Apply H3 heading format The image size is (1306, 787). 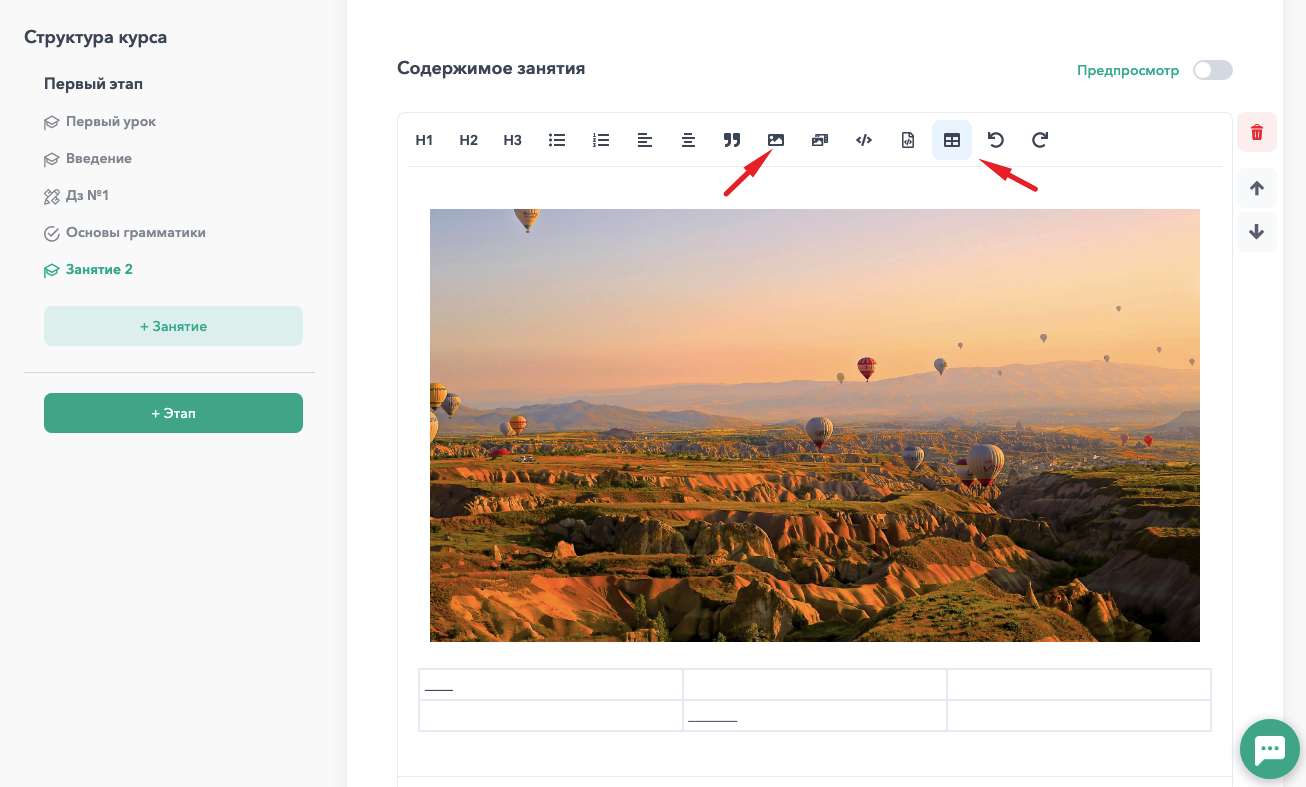tap(512, 140)
